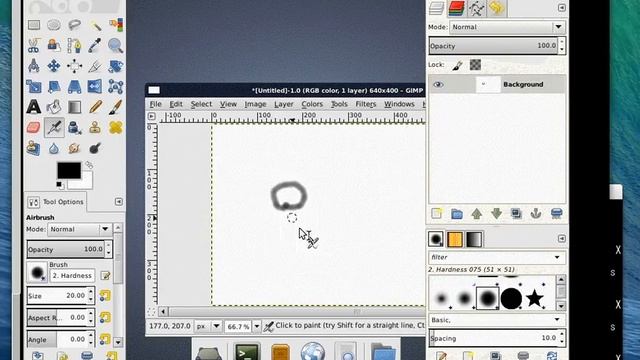Open airbrush Mode Normal dropdown in Tool Options
The height and width of the screenshot is (360, 640).
coord(80,229)
